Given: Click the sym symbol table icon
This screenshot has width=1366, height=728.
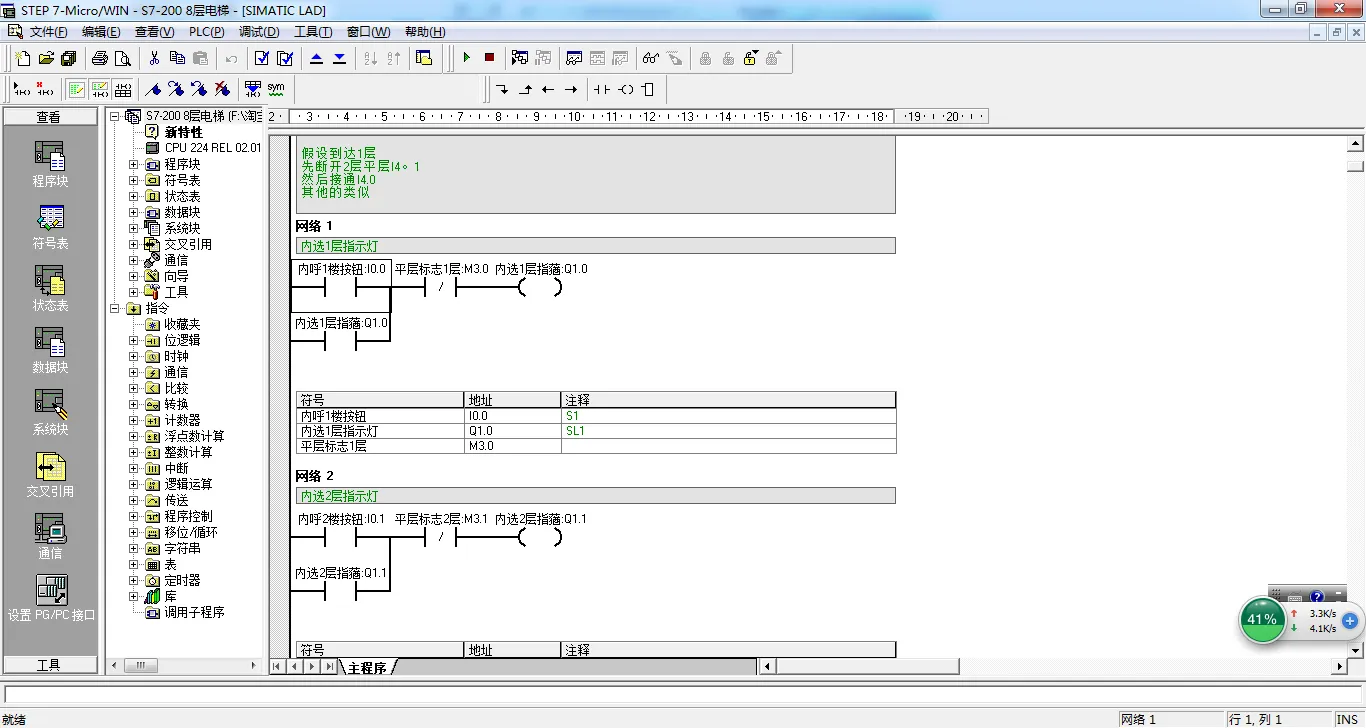Looking at the screenshot, I should pos(276,89).
